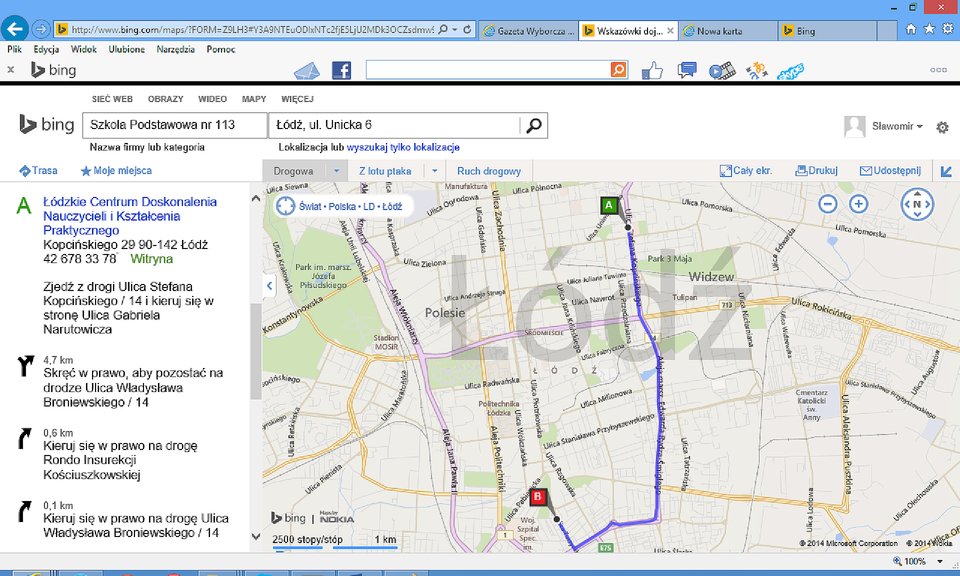960x576 pixels.
Task: Open the browser home page icon
Action: (911, 29)
